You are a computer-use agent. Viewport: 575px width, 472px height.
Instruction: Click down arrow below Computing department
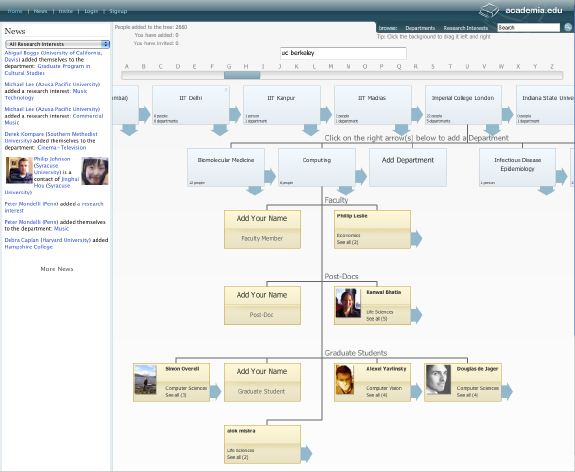coord(345,191)
